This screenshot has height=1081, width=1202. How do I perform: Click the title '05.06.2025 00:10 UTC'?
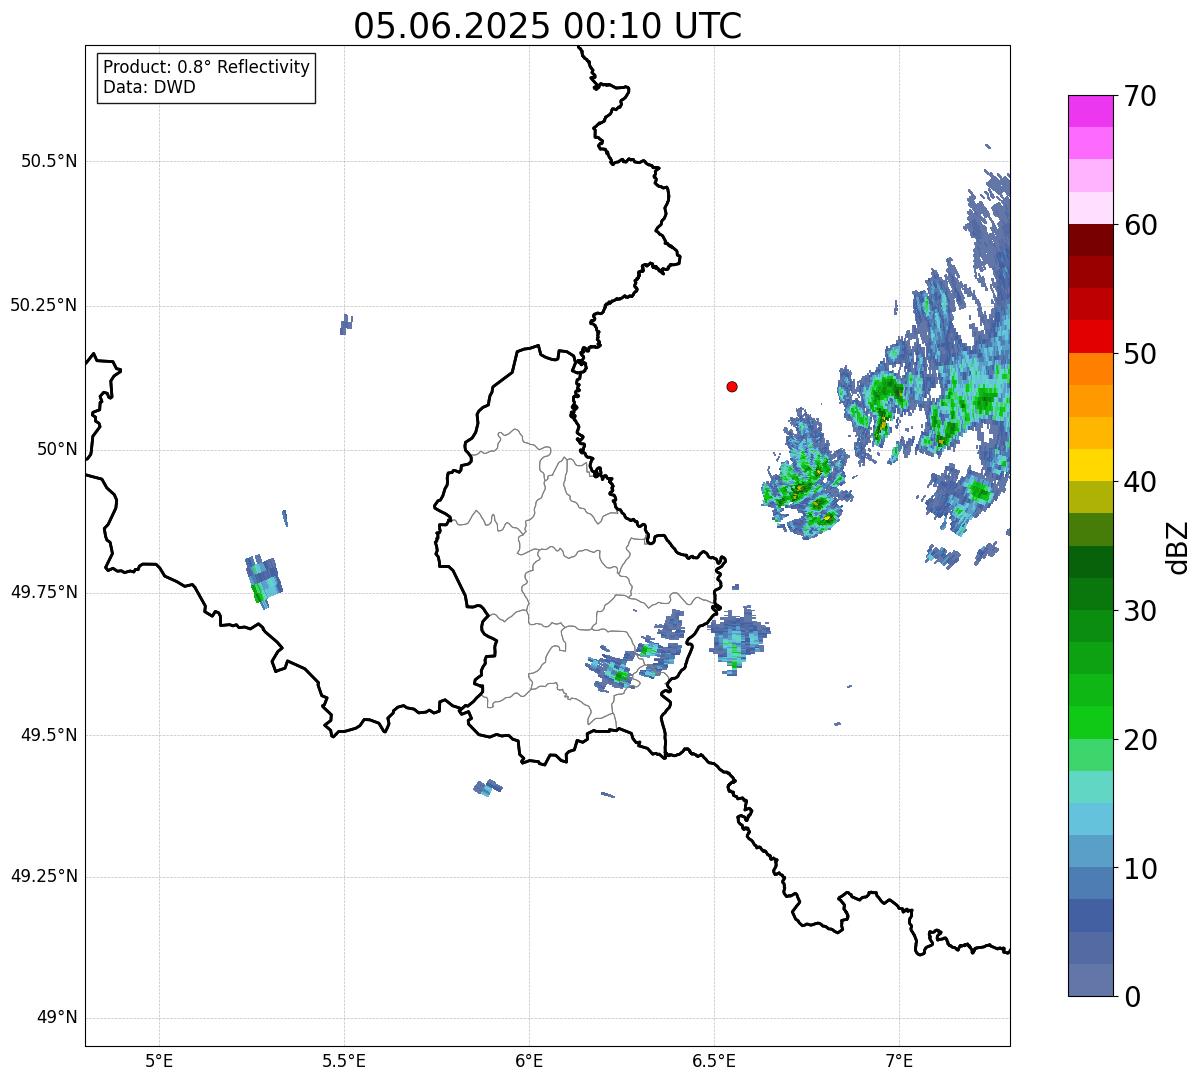pos(548,26)
